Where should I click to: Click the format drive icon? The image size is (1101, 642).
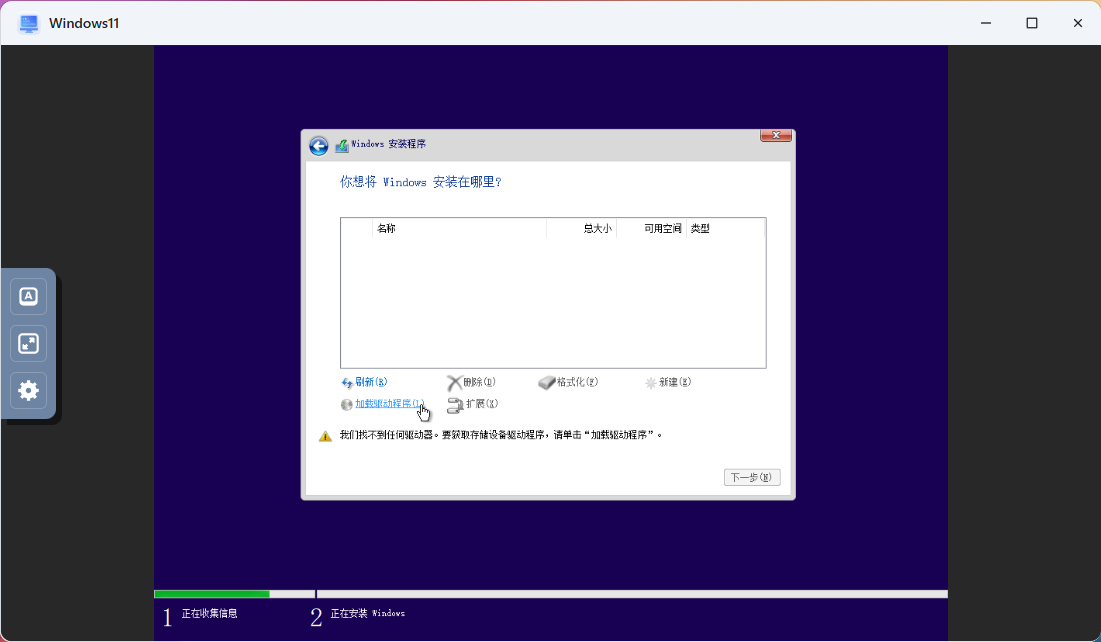coord(547,383)
